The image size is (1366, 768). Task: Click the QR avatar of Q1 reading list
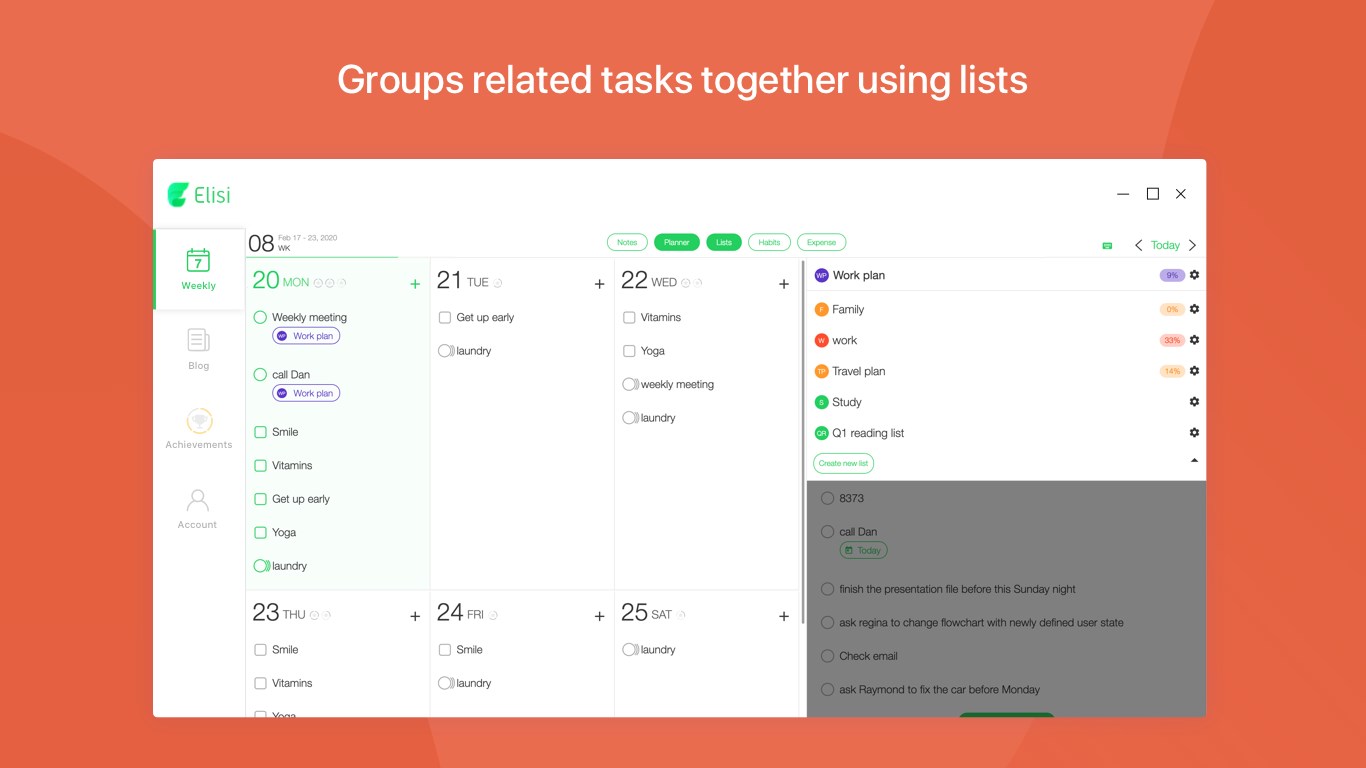click(821, 433)
